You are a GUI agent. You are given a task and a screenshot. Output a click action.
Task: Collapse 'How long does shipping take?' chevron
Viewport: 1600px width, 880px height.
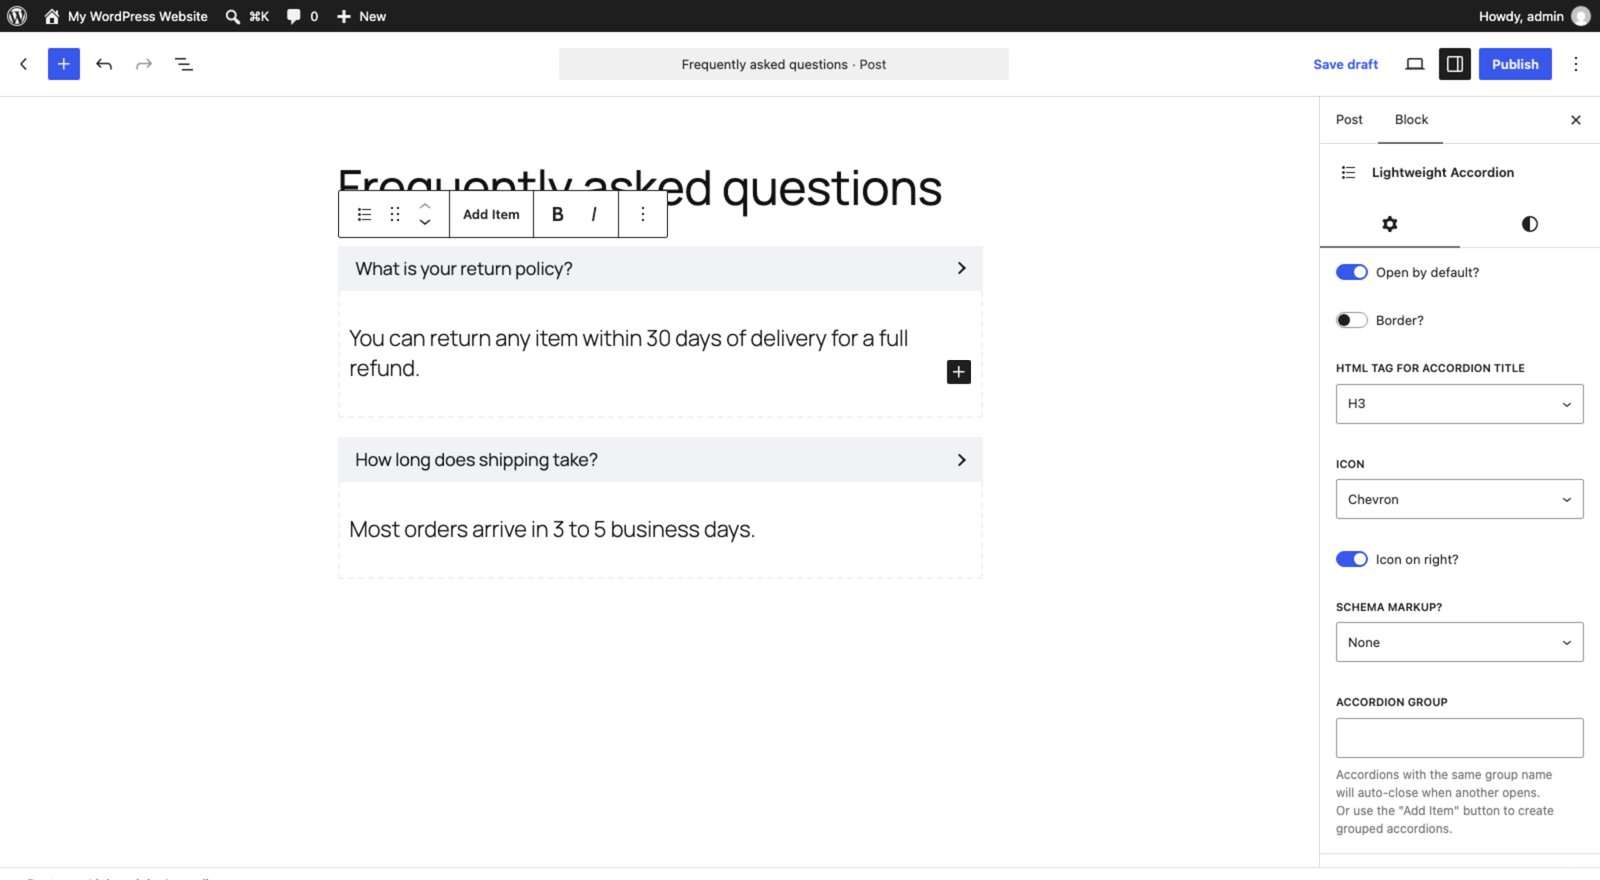pyautogui.click(x=962, y=460)
